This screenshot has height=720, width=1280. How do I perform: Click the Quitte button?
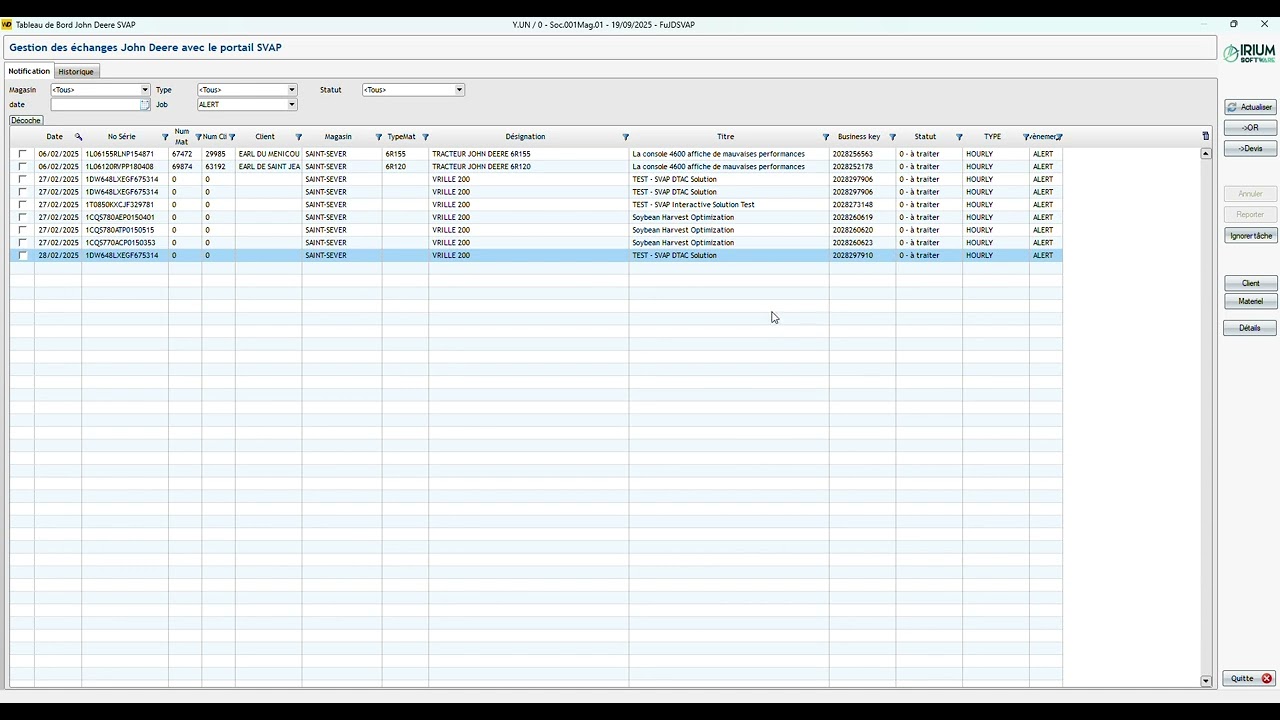1250,679
